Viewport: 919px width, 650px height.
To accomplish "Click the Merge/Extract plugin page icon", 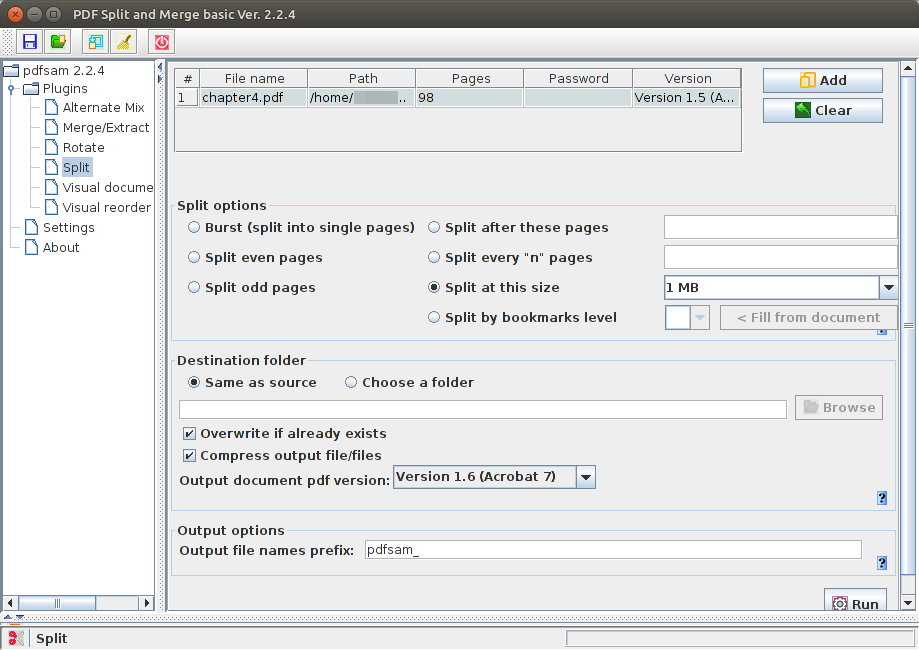I will click(52, 127).
